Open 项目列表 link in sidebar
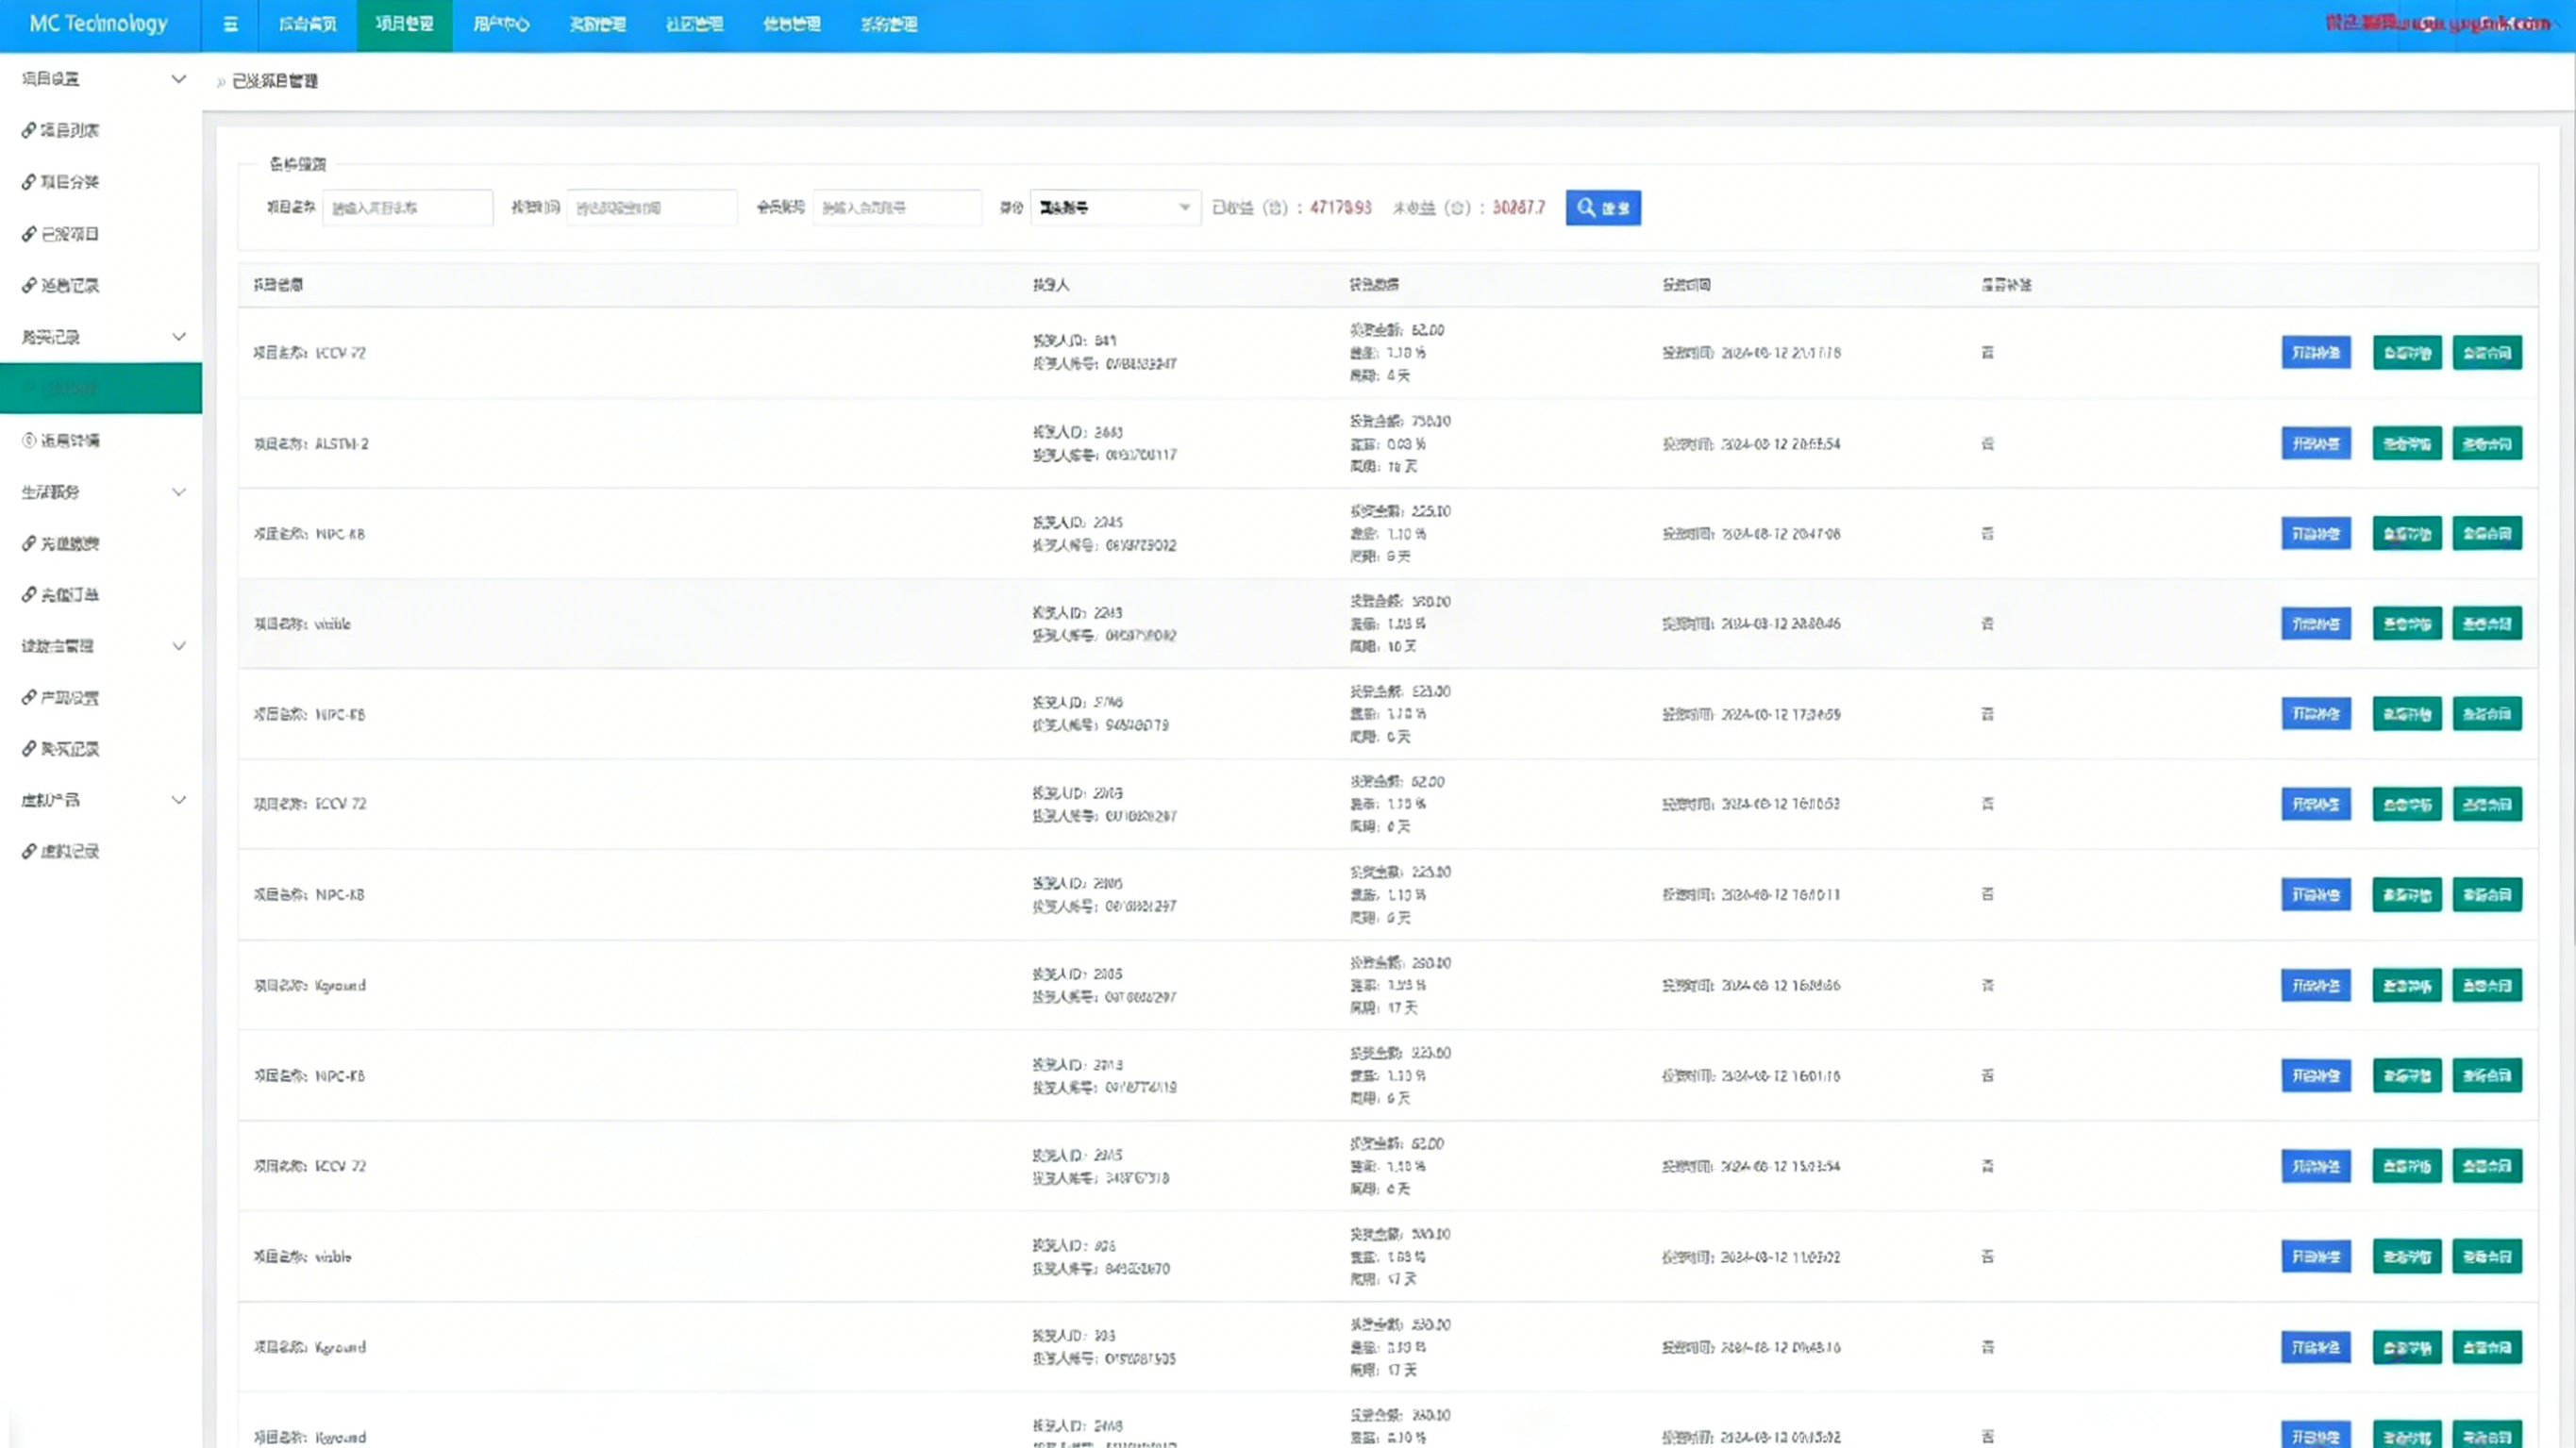2576x1448 pixels. coord(69,130)
